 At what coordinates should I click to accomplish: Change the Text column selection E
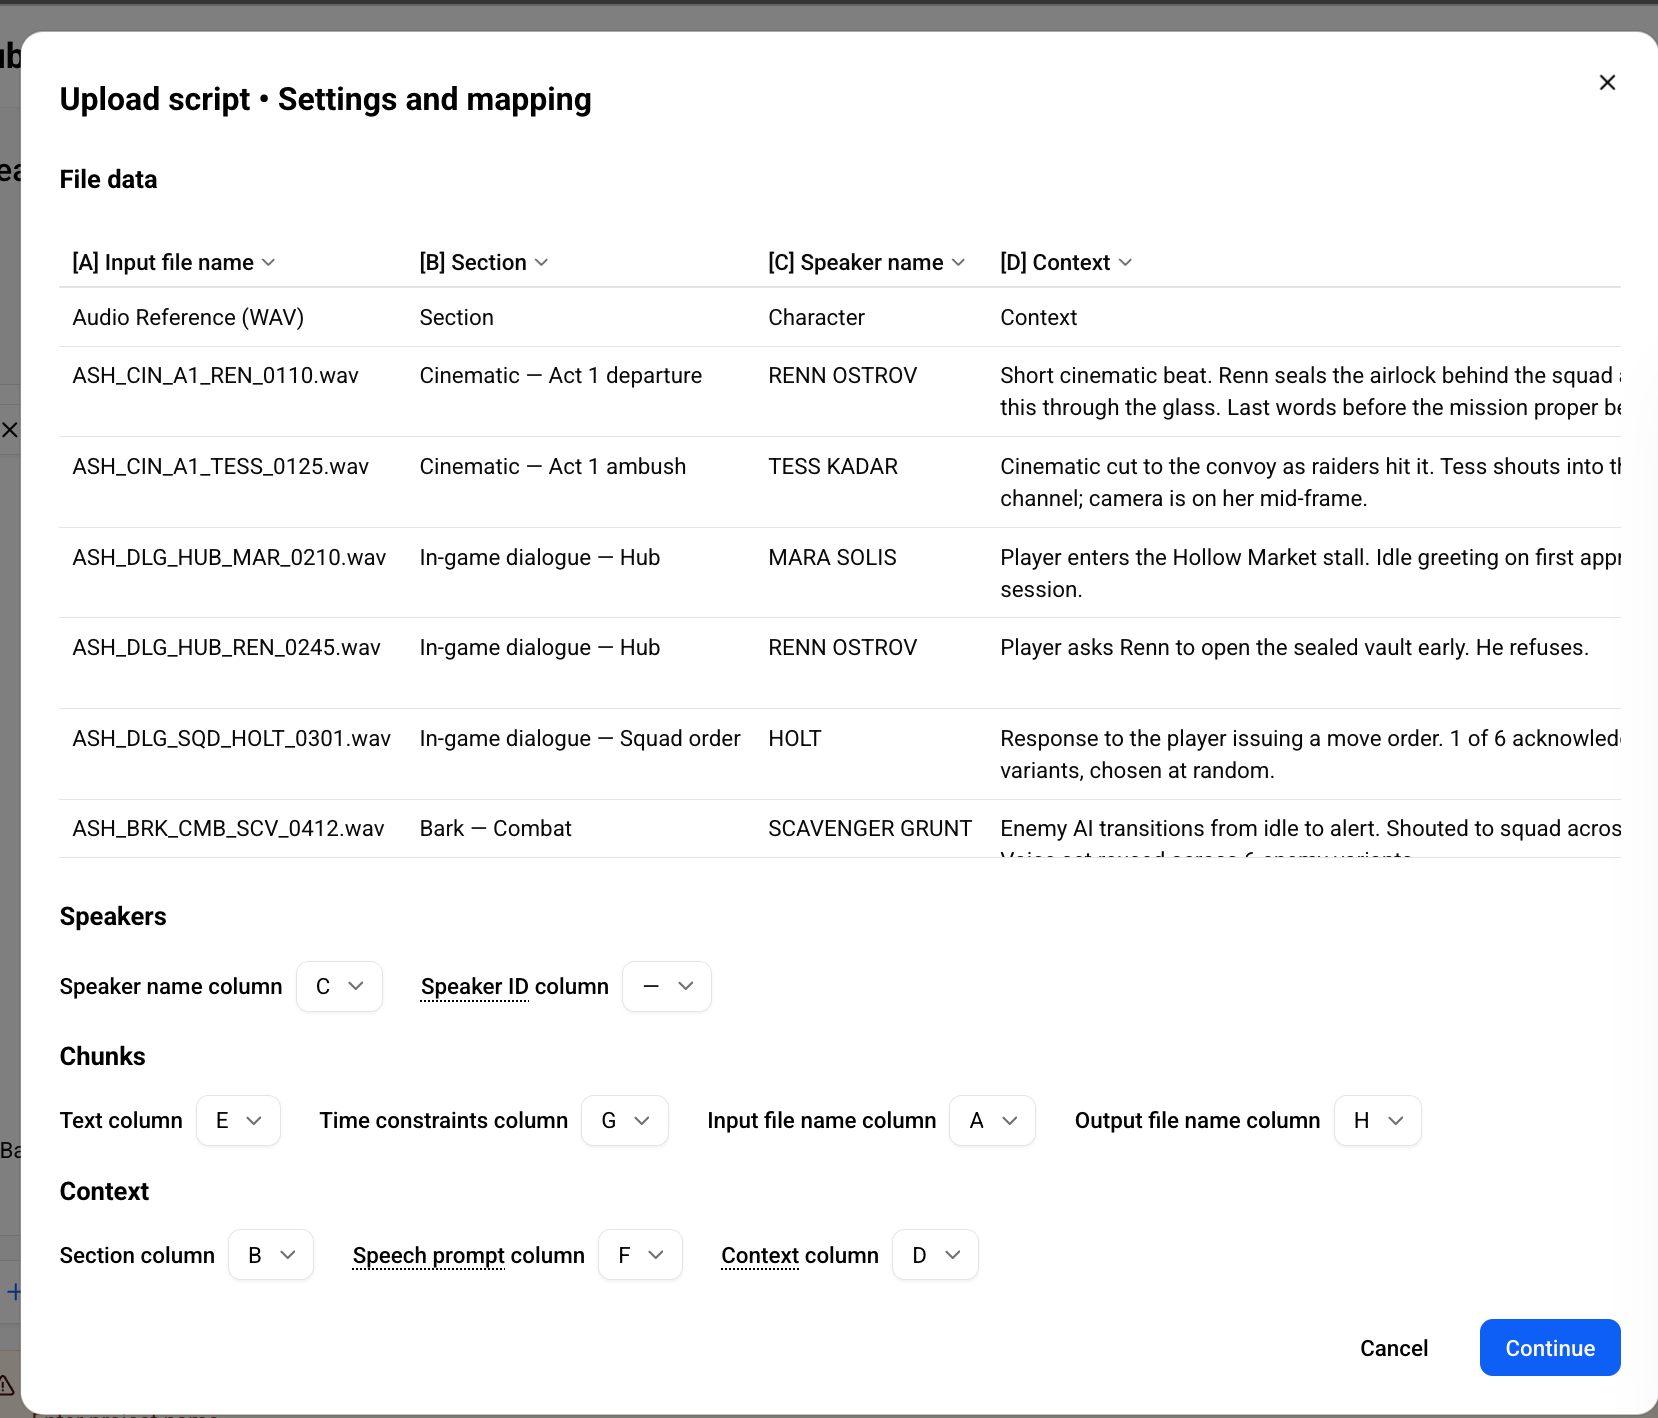pos(238,1120)
